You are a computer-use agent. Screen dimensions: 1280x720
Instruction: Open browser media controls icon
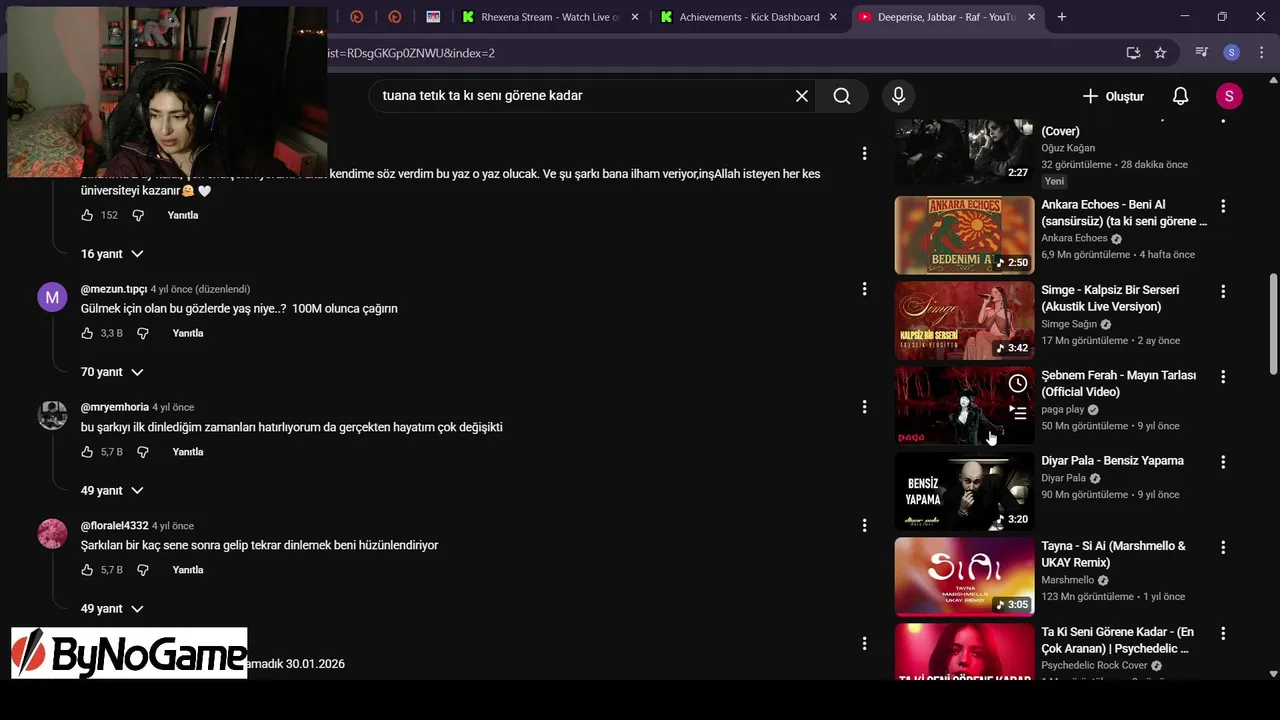tap(1202, 53)
